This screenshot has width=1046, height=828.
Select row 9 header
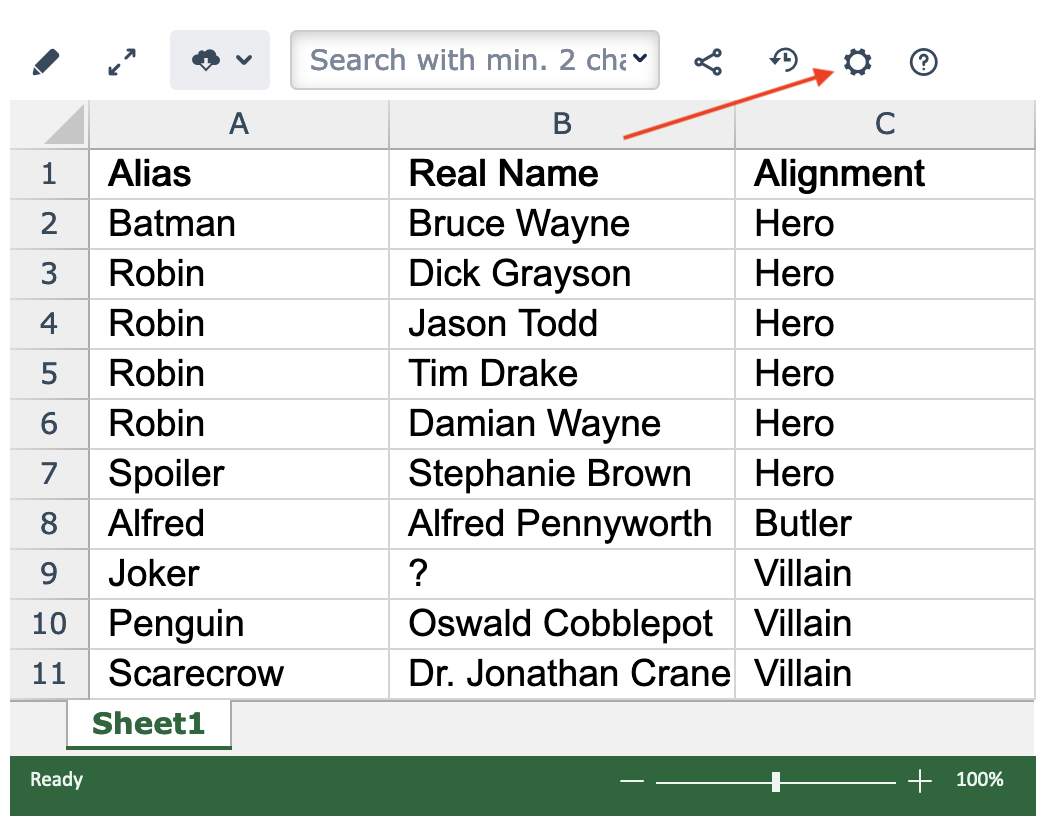(x=49, y=574)
